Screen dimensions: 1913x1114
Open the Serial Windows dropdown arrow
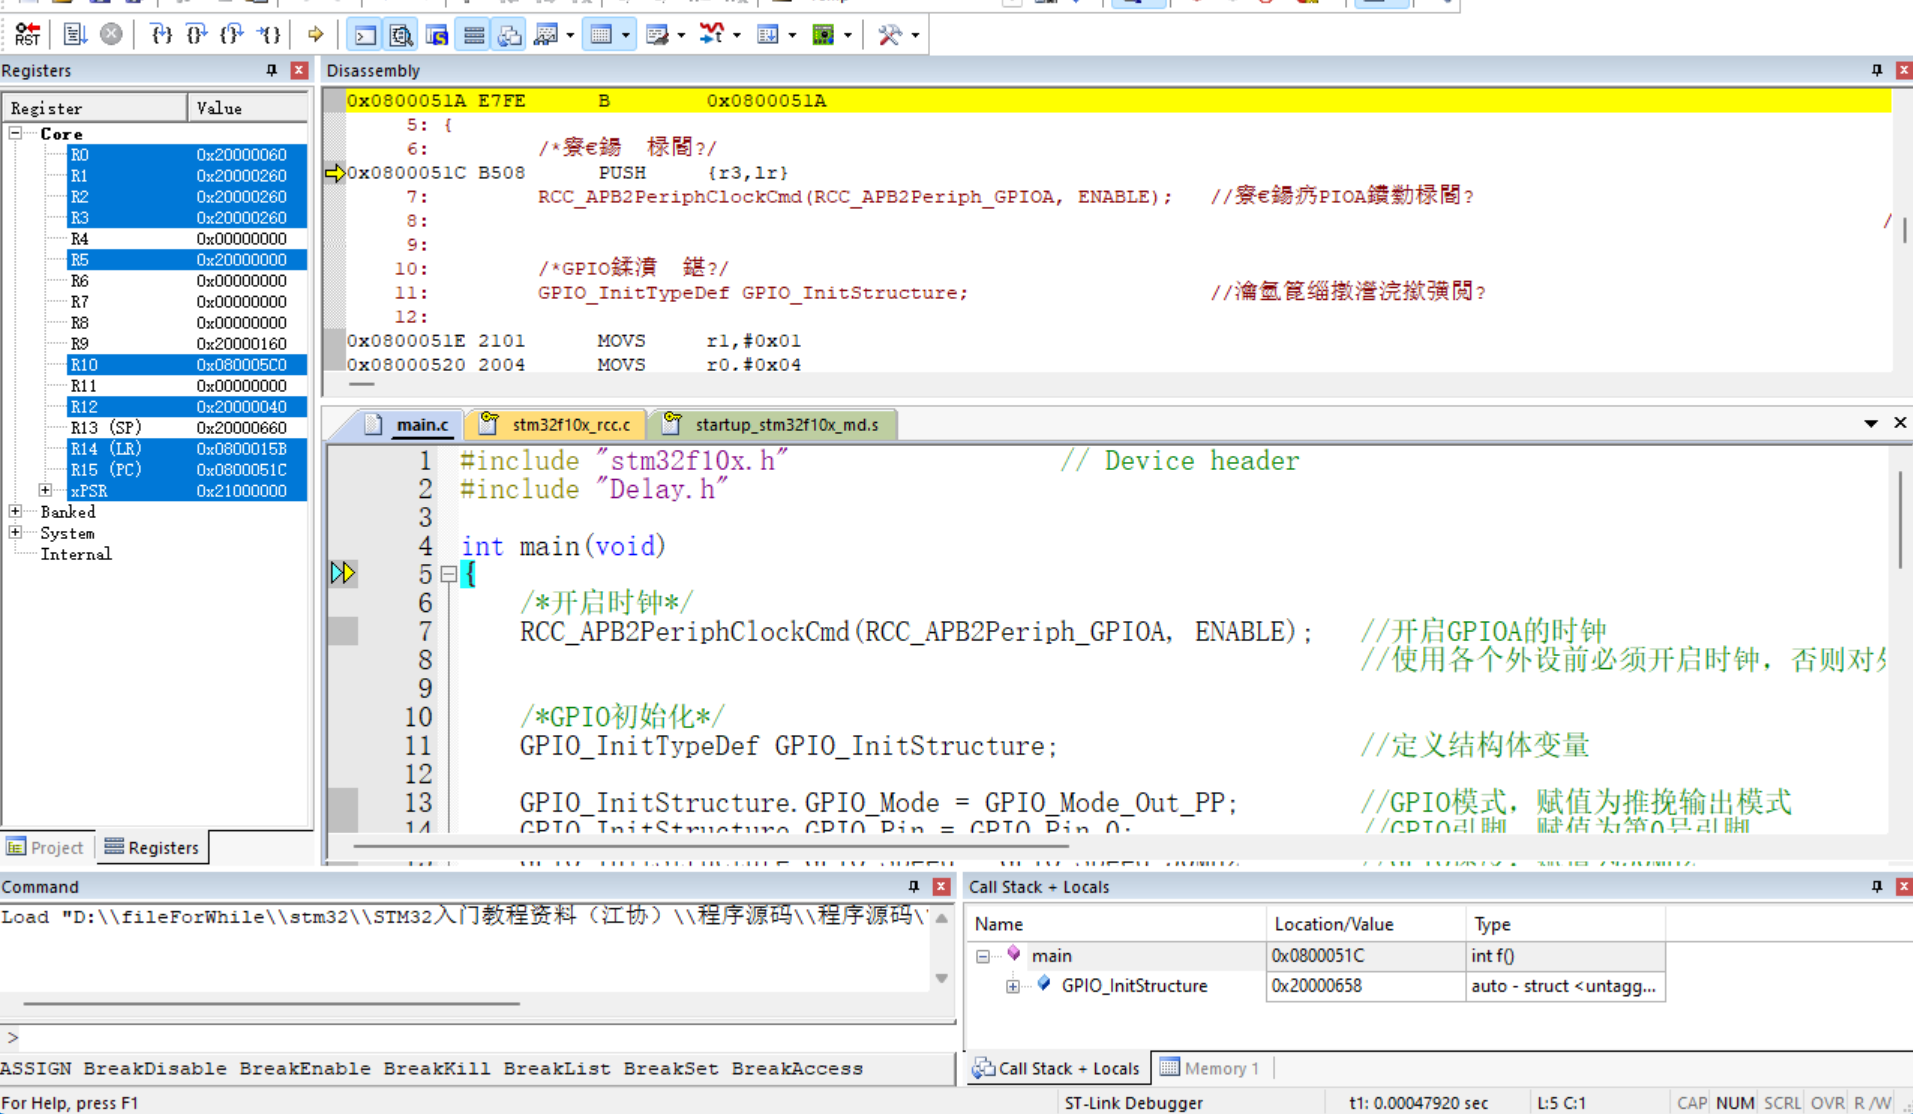point(681,35)
